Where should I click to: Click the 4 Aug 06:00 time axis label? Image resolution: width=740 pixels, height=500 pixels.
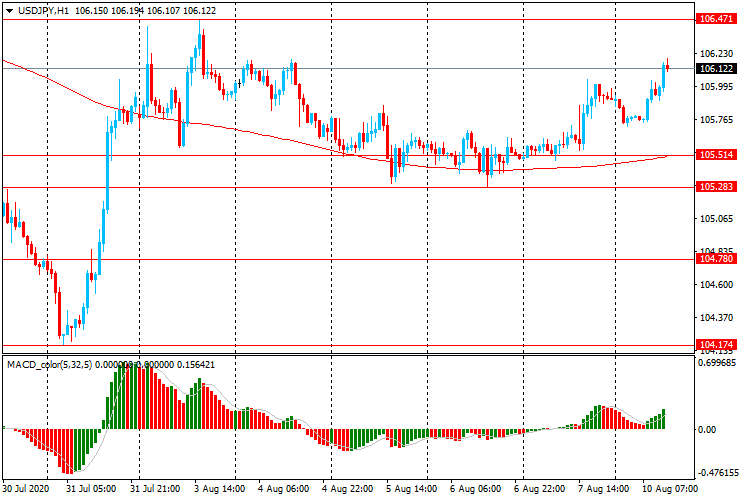(284, 488)
